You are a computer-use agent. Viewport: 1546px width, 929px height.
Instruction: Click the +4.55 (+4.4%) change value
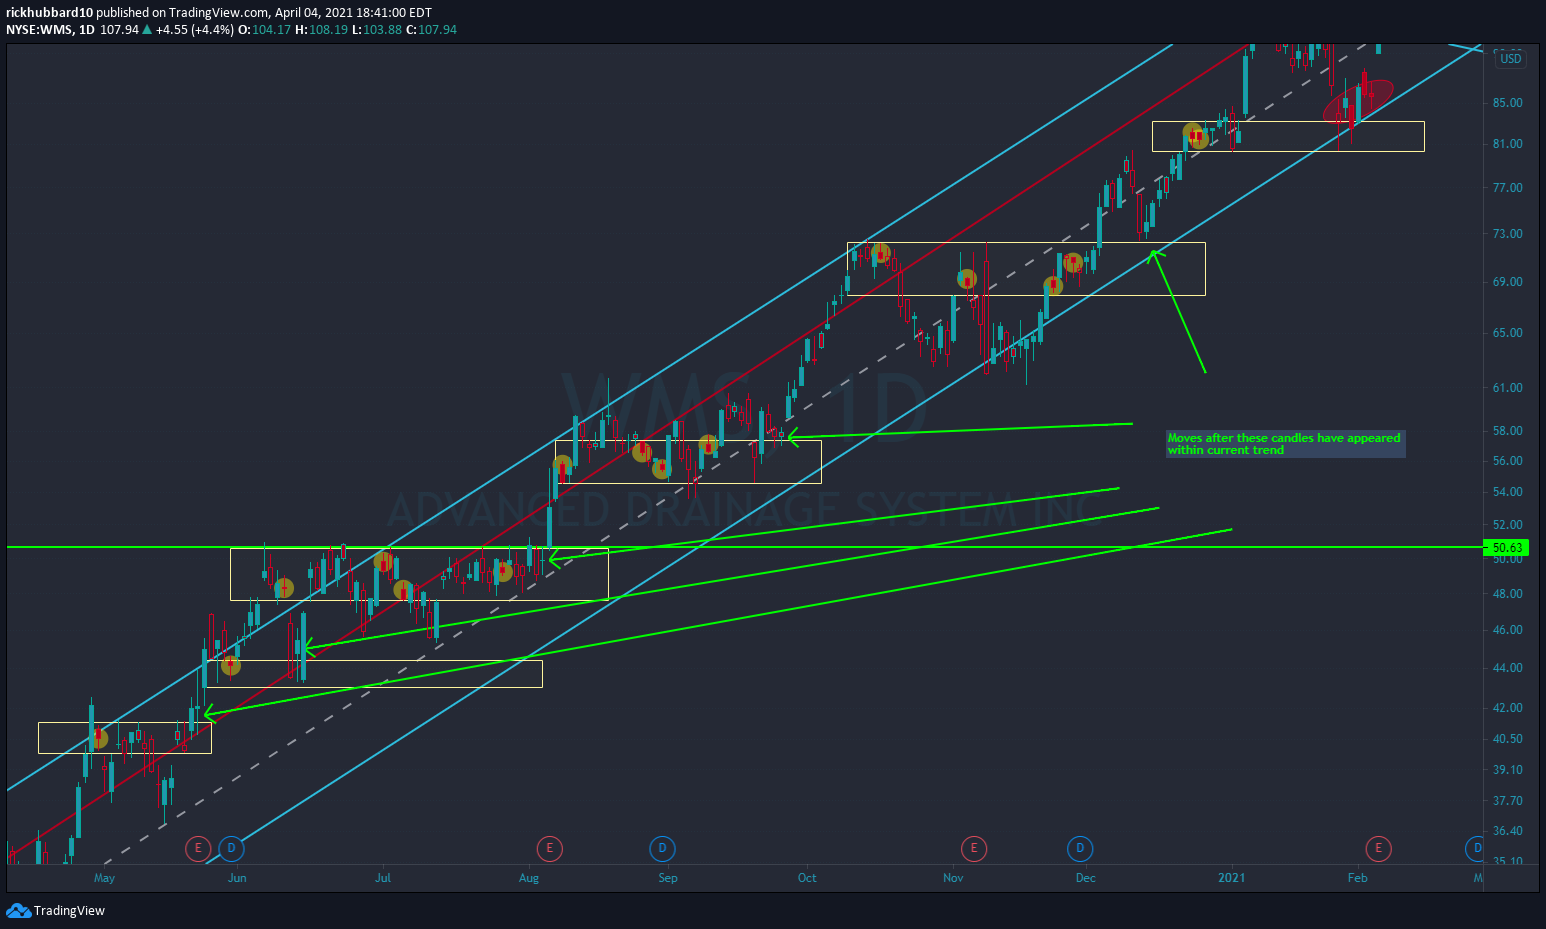pyautogui.click(x=194, y=30)
